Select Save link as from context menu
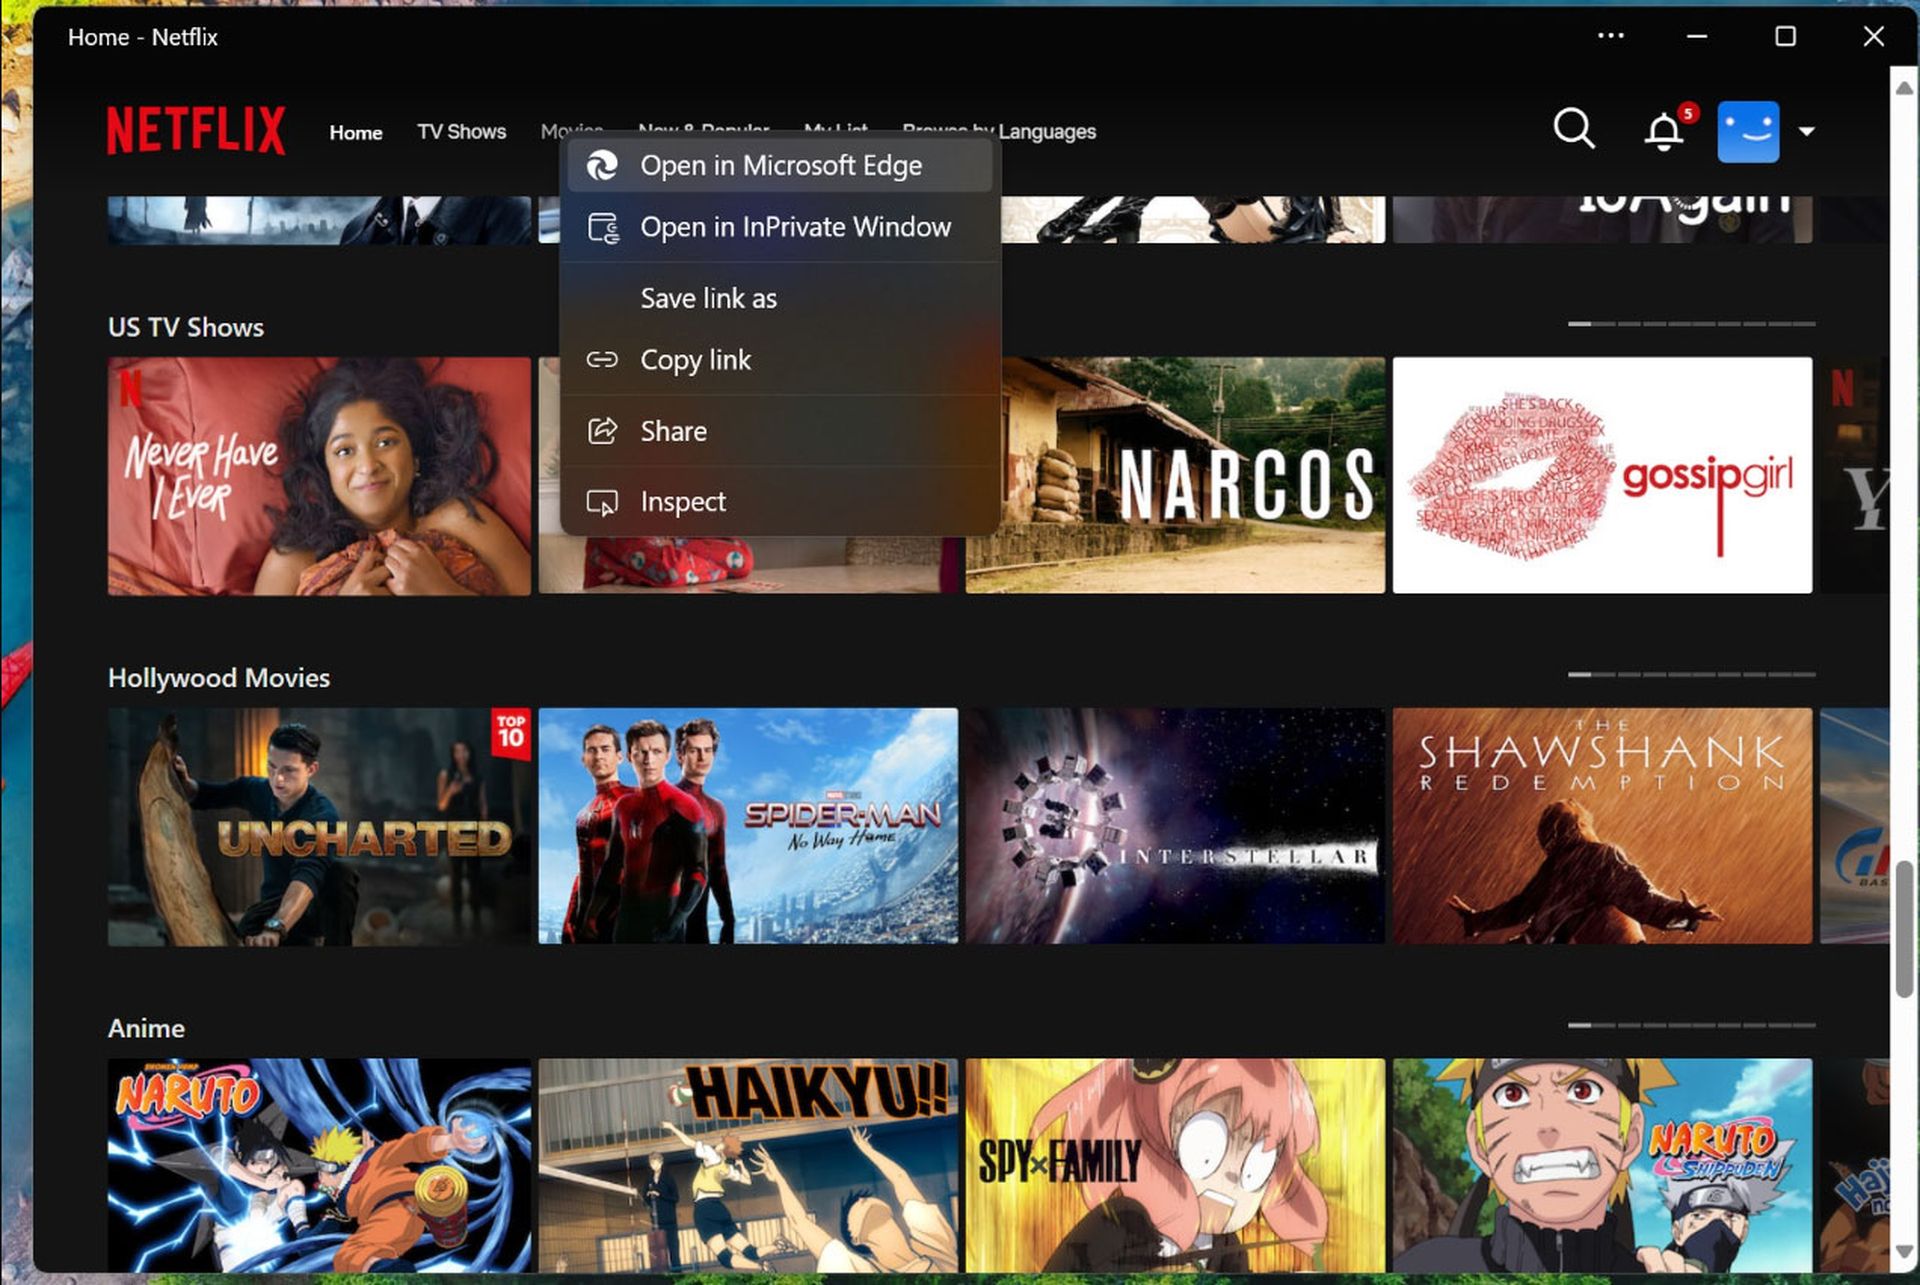The width and height of the screenshot is (1920, 1285). click(708, 297)
